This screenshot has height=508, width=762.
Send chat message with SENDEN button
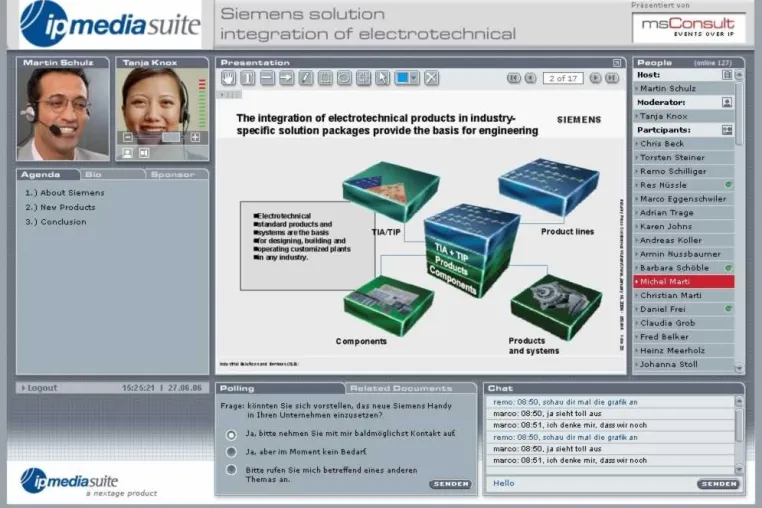pyautogui.click(x=719, y=484)
